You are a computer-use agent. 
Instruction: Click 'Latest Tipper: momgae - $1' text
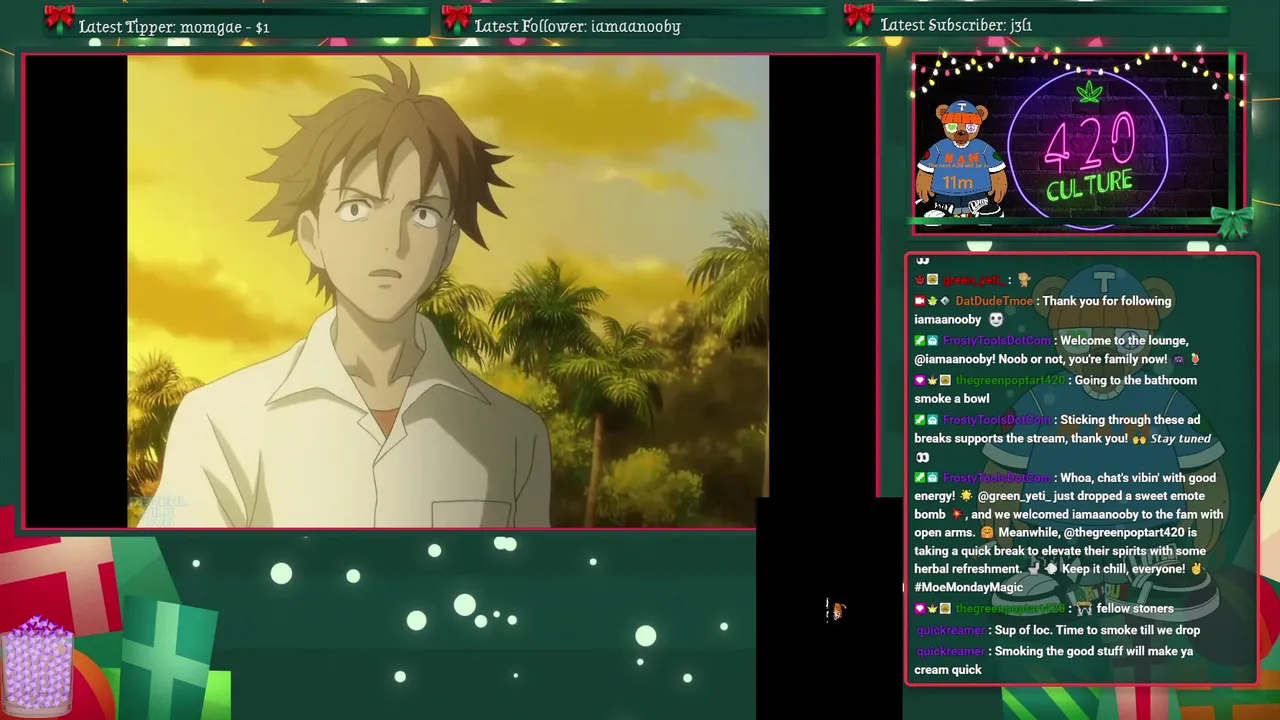coord(174,27)
